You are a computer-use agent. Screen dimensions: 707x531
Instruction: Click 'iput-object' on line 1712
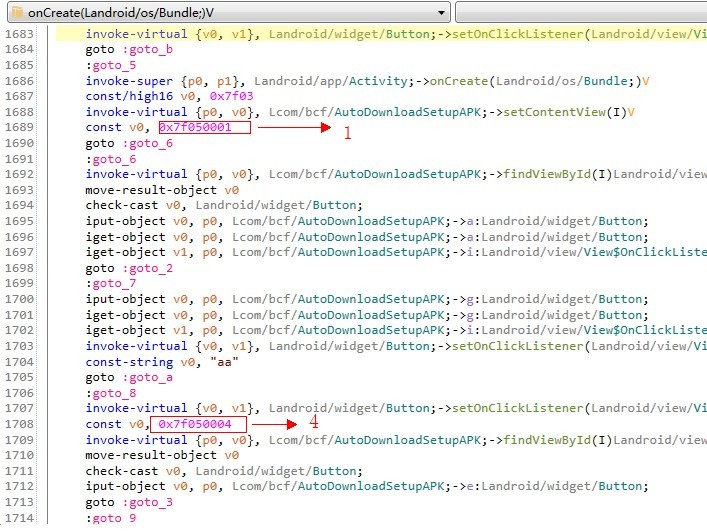point(125,486)
